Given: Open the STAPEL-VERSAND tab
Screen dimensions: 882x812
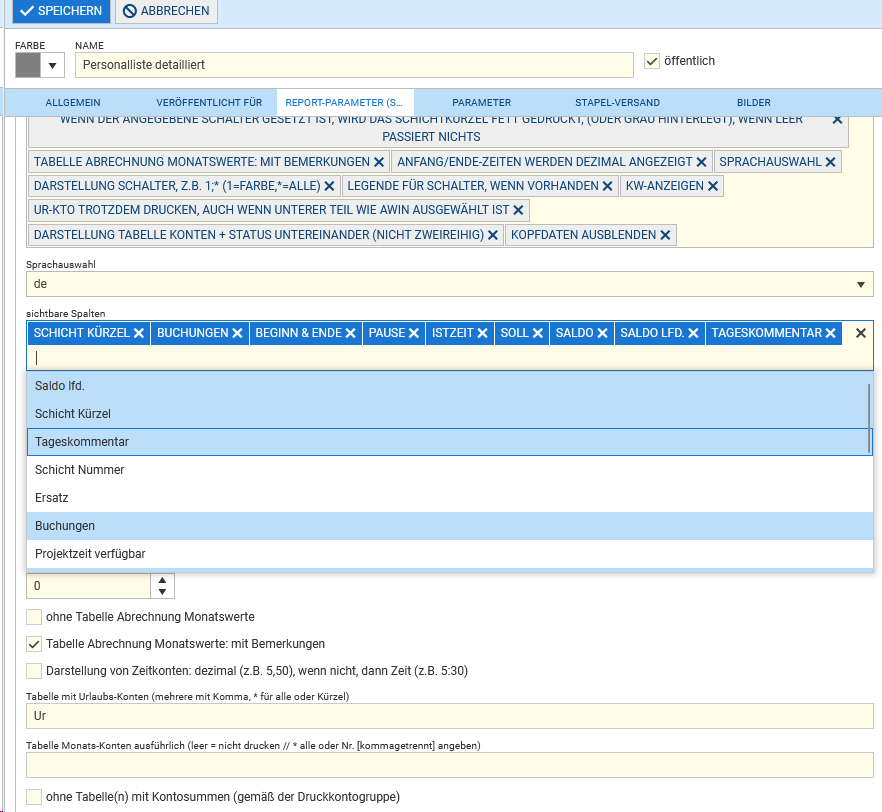Looking at the screenshot, I should point(618,103).
